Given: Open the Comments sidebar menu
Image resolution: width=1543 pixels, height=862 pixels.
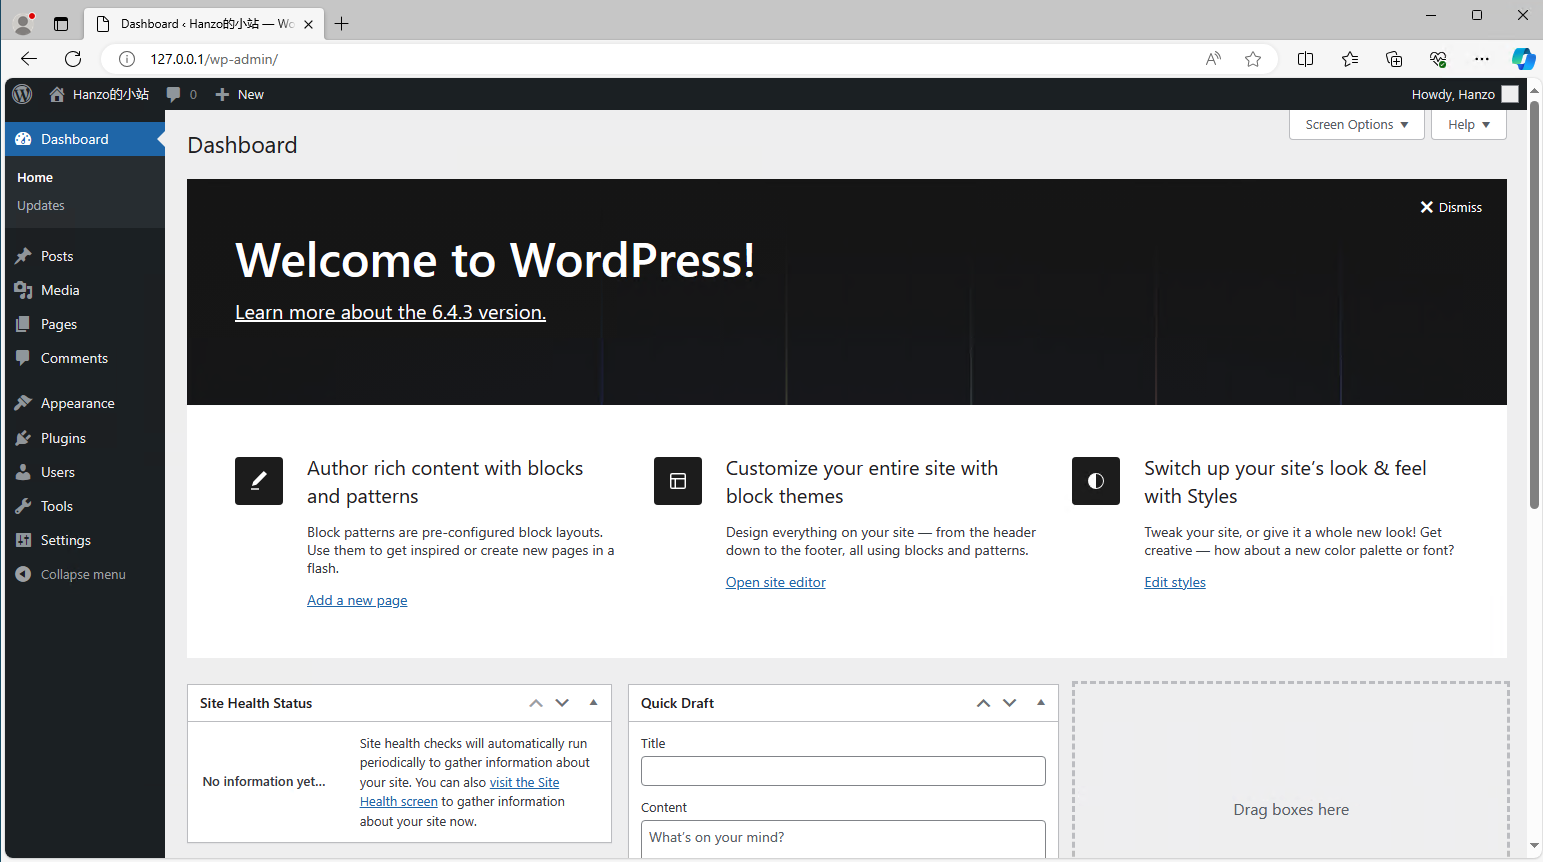Looking at the screenshot, I should (x=84, y=358).
